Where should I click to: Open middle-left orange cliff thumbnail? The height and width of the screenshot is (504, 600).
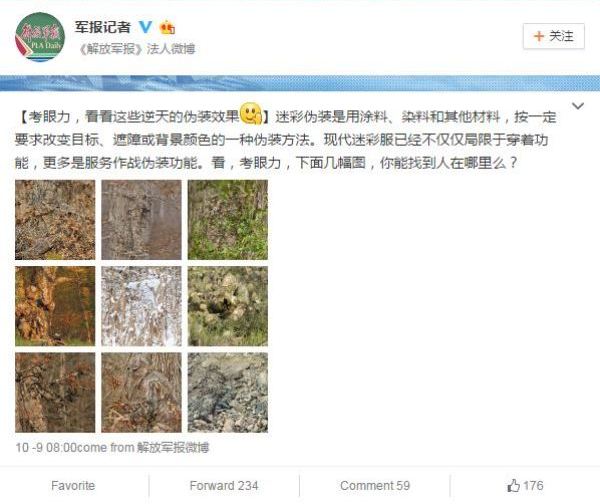click(x=55, y=306)
